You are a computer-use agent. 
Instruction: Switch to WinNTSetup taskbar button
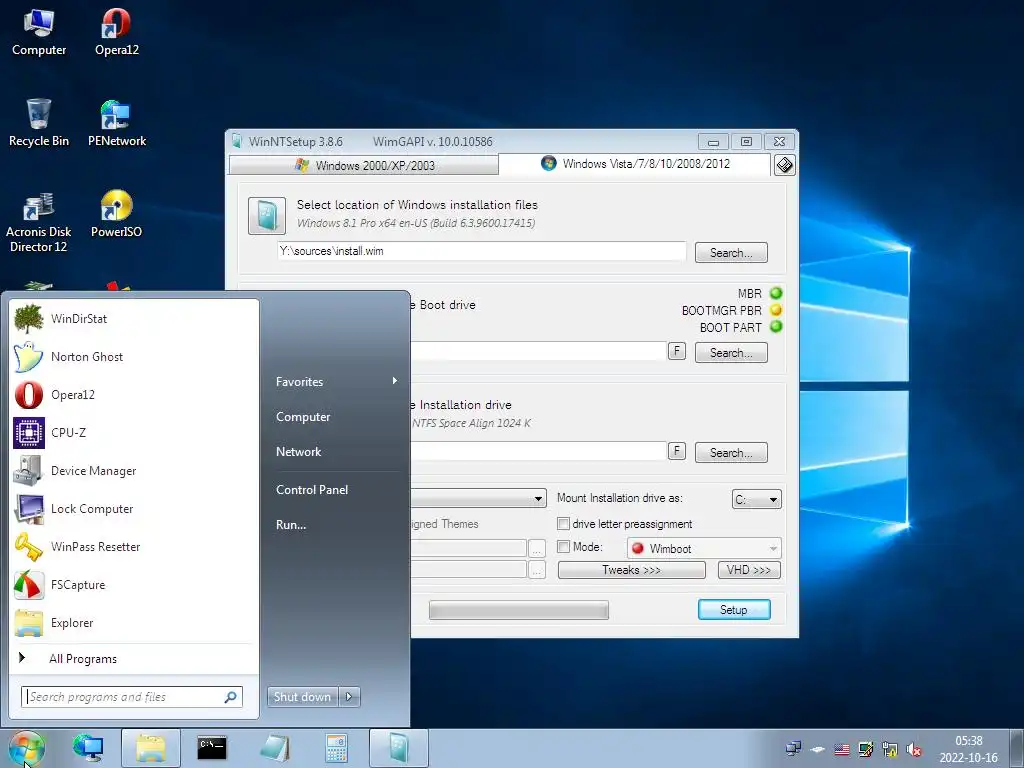[399, 748]
